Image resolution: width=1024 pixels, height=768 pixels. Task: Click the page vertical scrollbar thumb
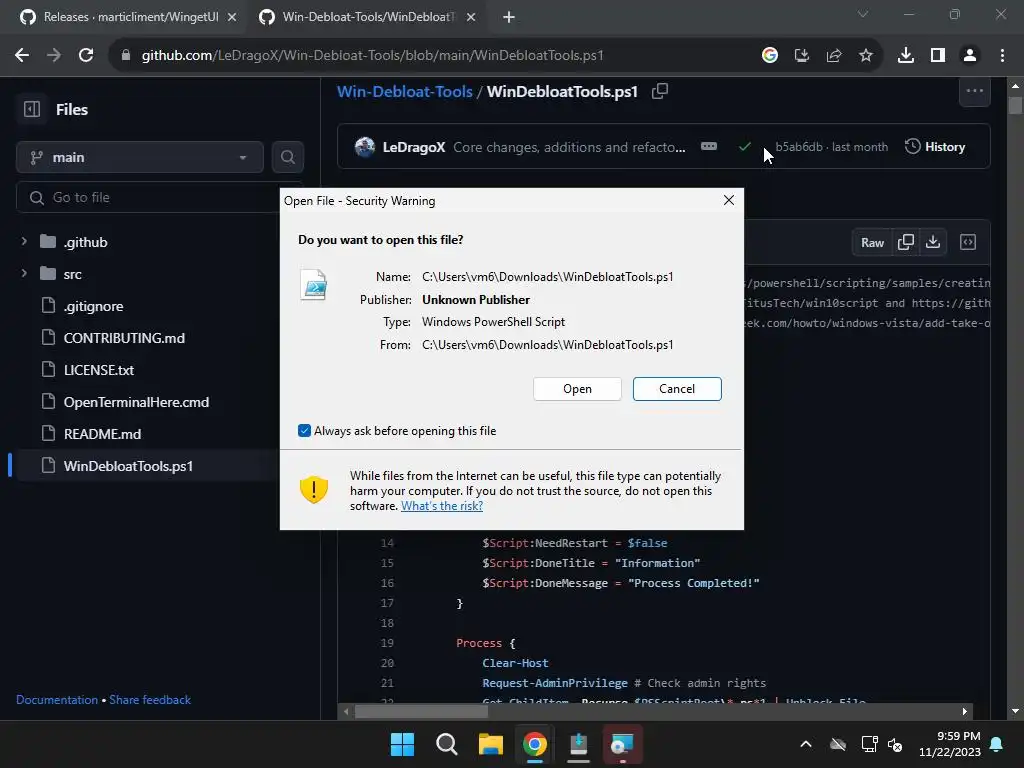pyautogui.click(x=1015, y=105)
